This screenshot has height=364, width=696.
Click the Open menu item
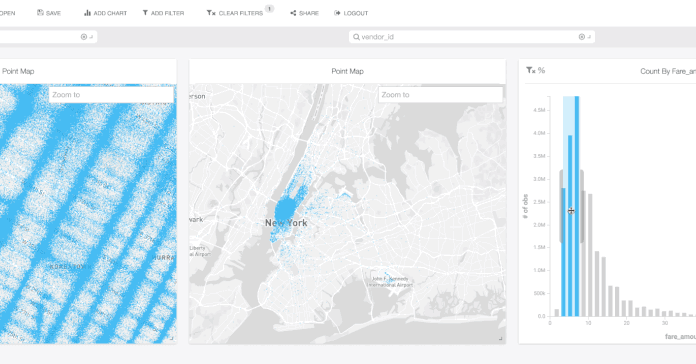(7, 13)
